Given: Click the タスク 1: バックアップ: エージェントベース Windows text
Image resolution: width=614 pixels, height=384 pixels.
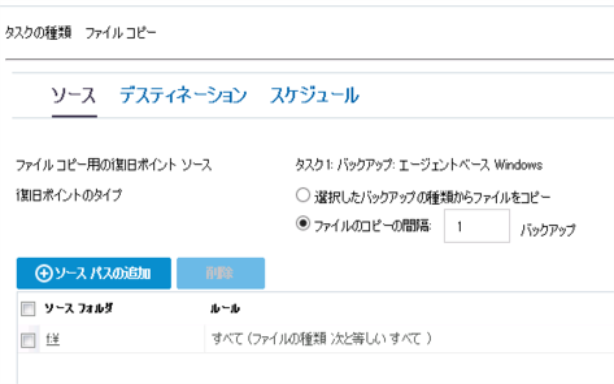Looking at the screenshot, I should point(419,165).
